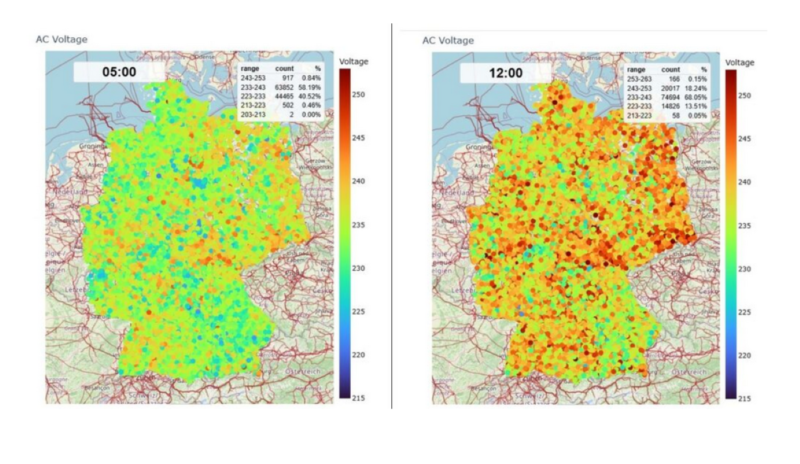Click count value 166
The height and width of the screenshot is (464, 800).
pos(674,79)
